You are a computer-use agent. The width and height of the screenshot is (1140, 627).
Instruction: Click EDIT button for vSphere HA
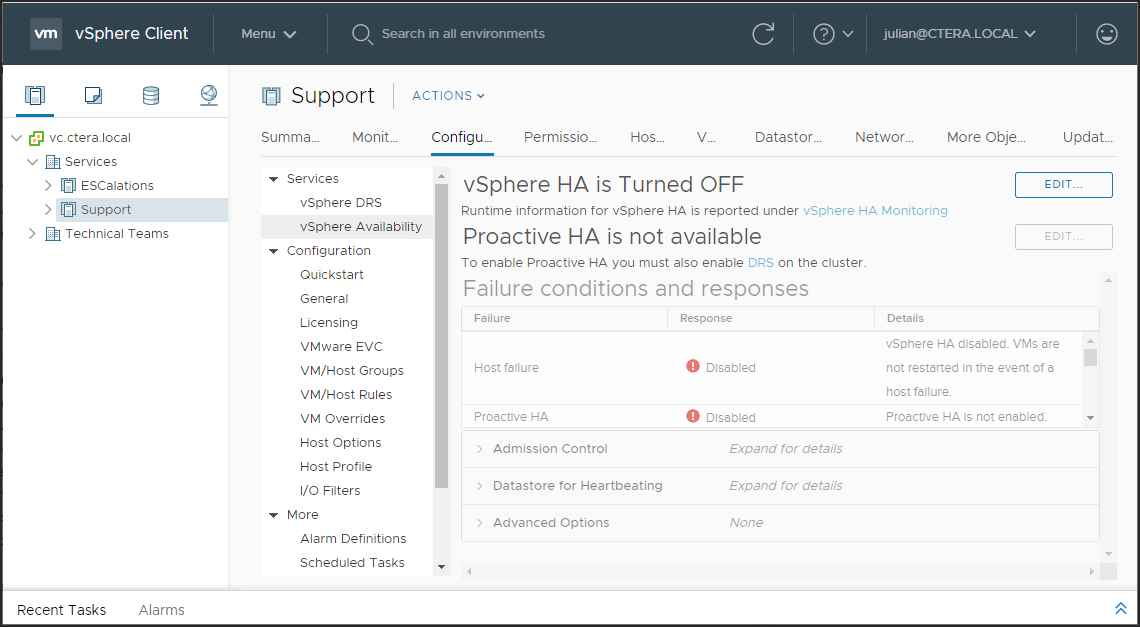[x=1064, y=185]
